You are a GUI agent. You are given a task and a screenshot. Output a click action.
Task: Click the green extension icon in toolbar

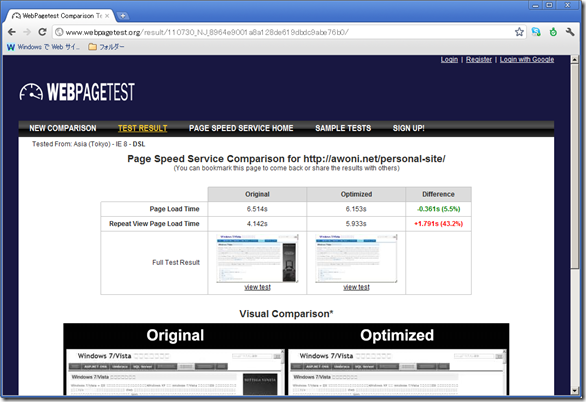coord(553,32)
